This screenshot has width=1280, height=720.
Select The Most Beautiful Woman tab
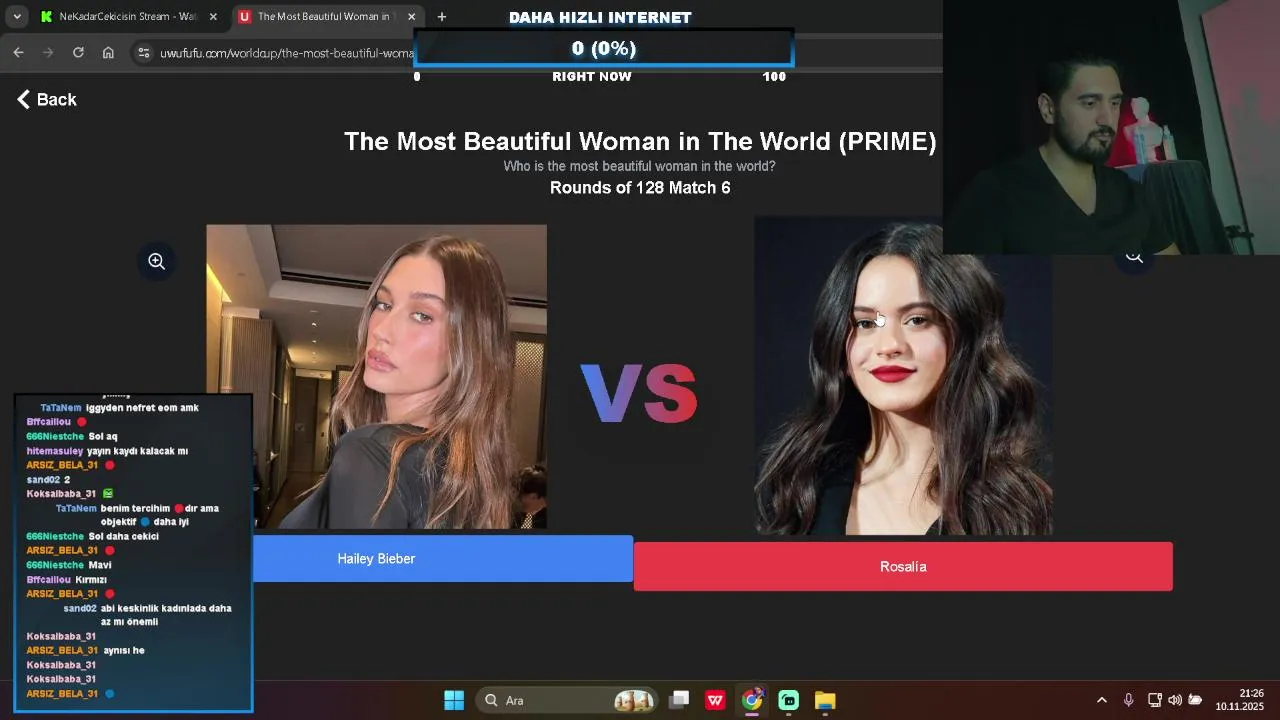pos(328,17)
